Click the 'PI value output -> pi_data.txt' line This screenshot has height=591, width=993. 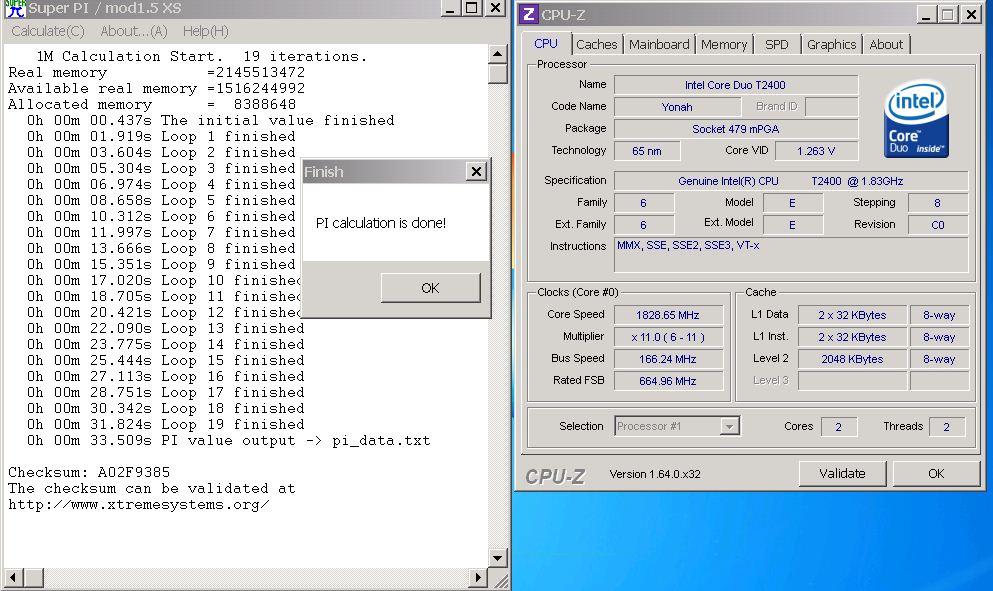coord(229,440)
